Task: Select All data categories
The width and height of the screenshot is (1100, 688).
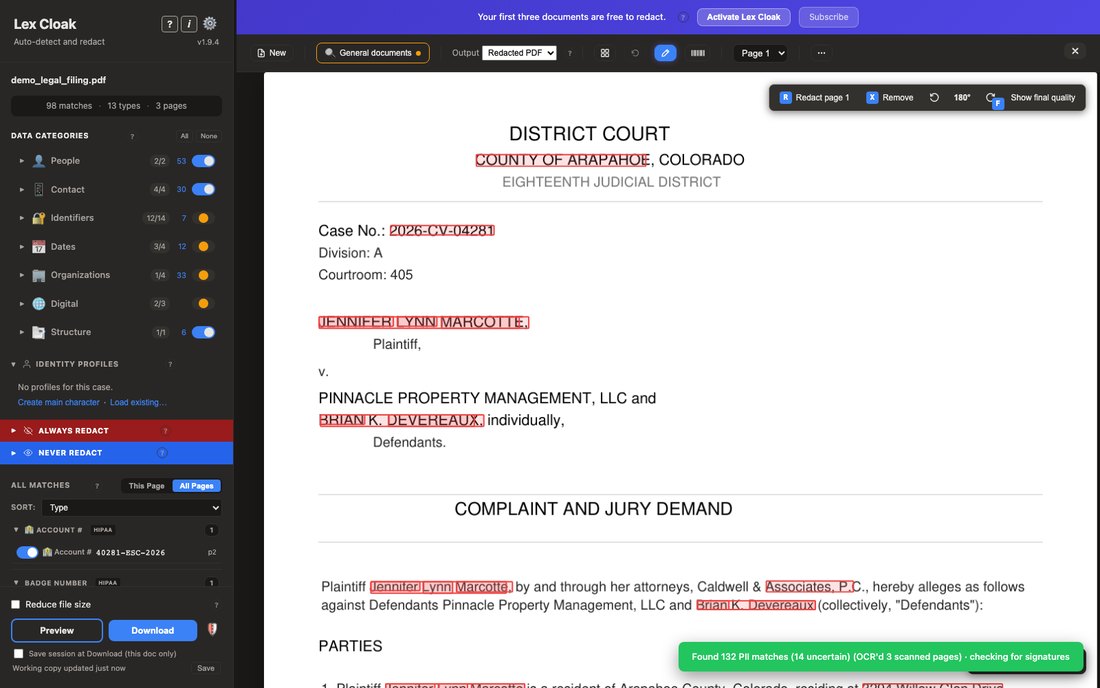Action: click(185, 136)
